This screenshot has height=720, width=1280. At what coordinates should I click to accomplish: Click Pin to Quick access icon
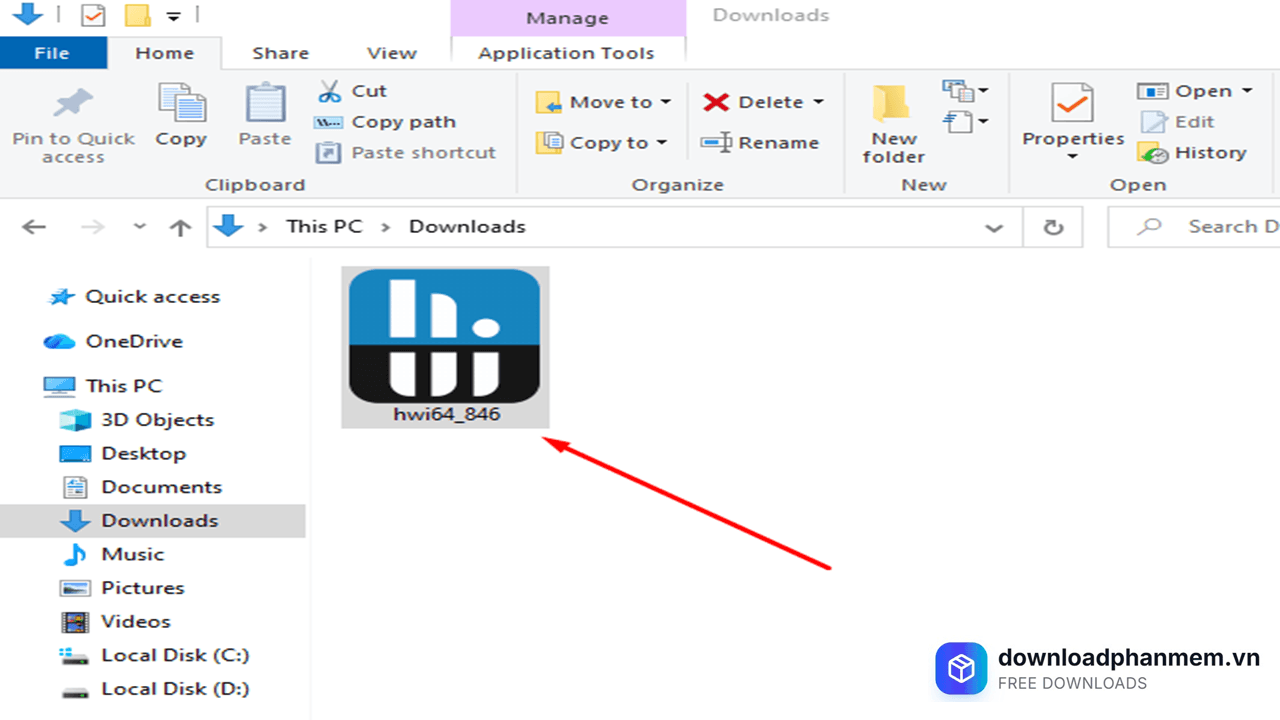click(73, 104)
